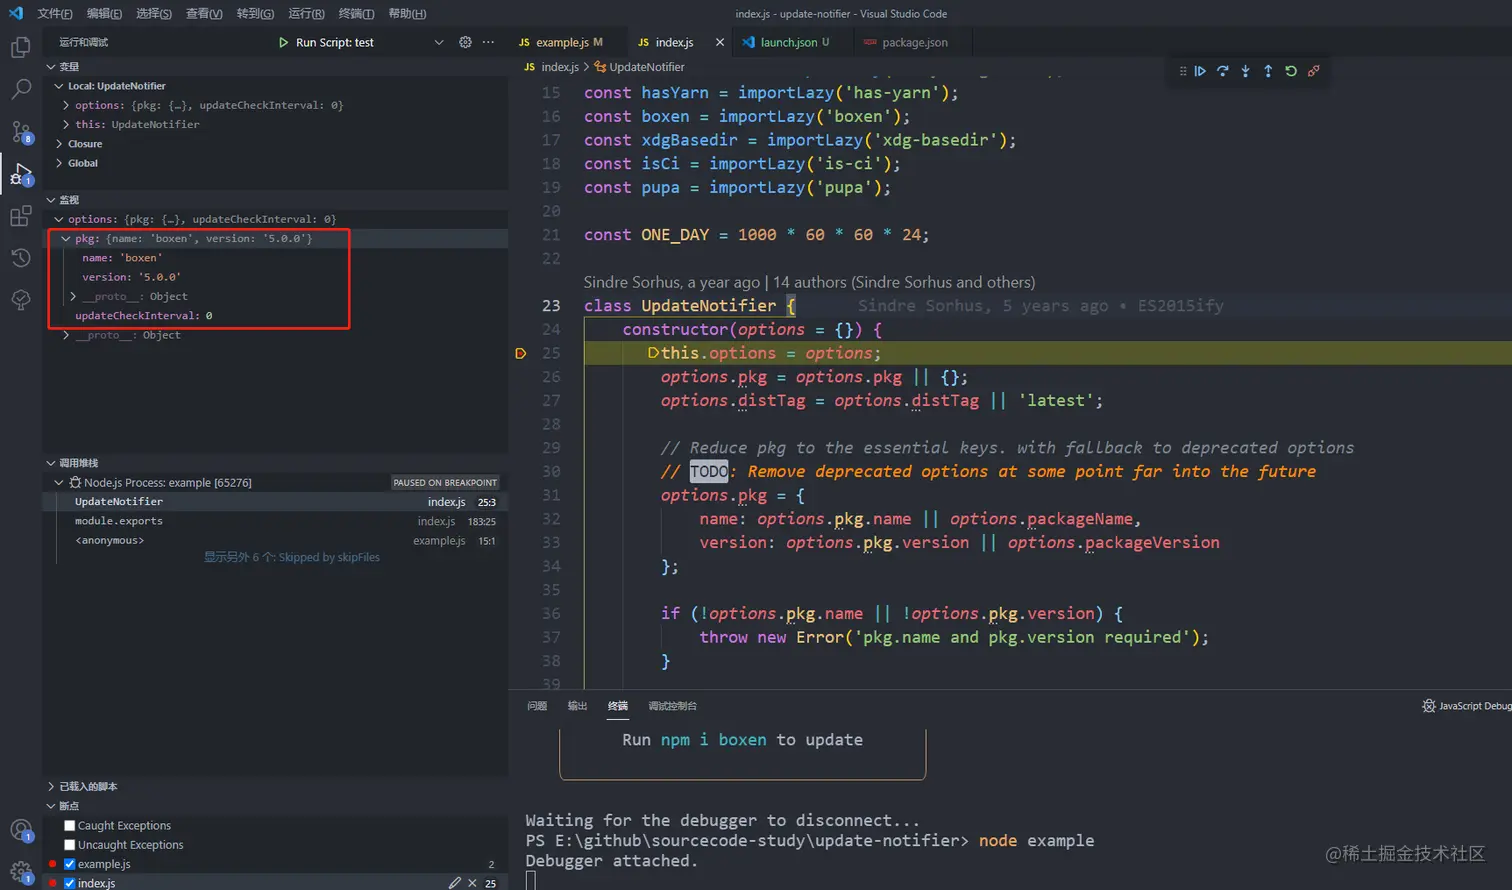This screenshot has width=1512, height=890.
Task: Grab the debug toolbar drag handle
Action: 1183,71
